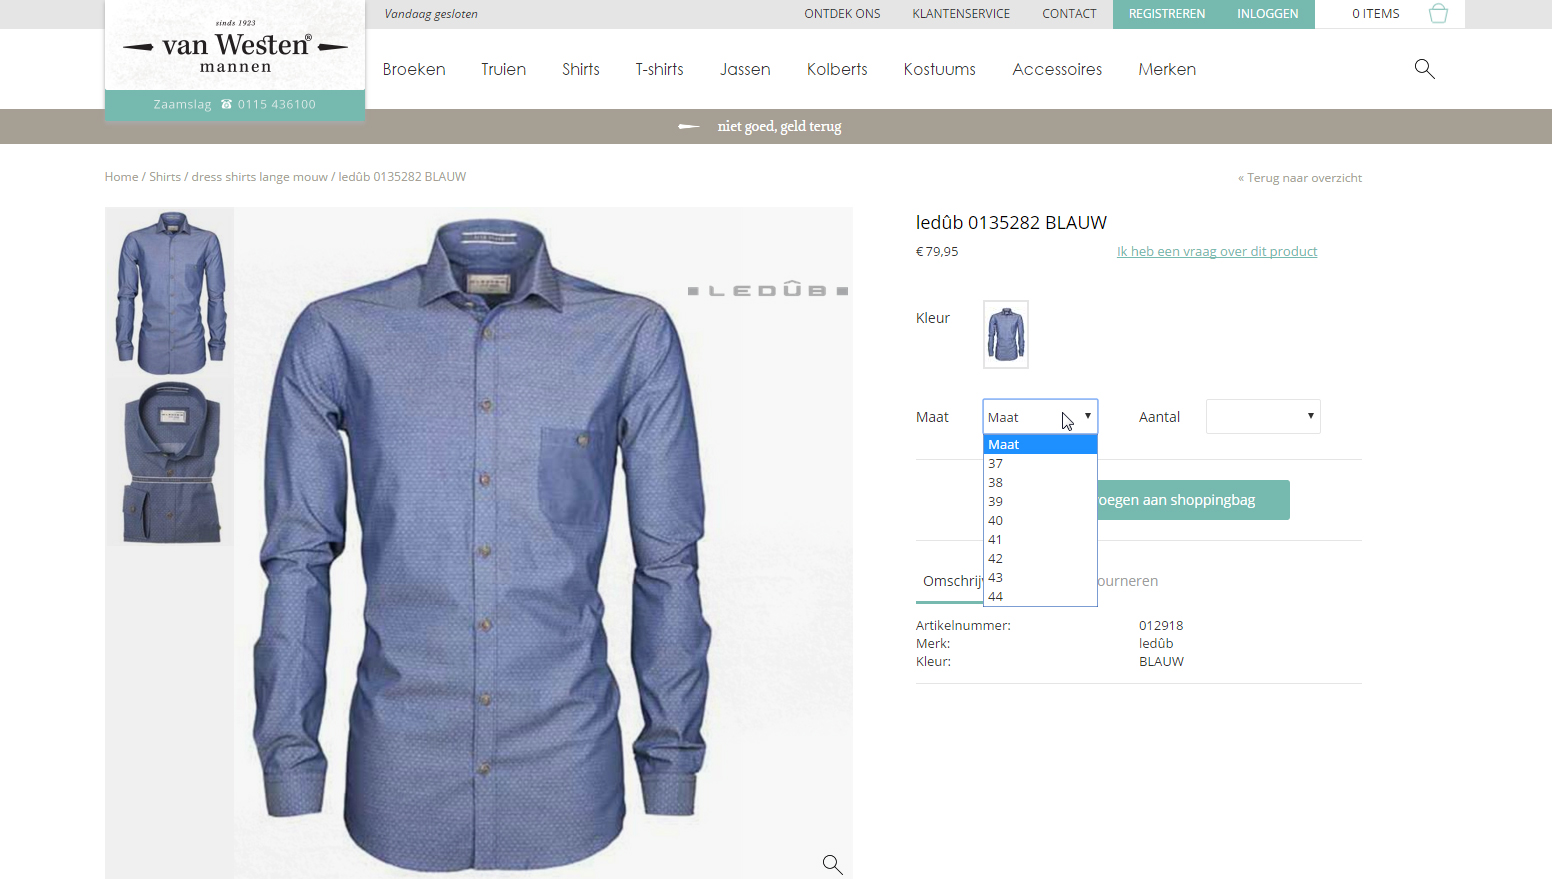
Task: Select size 40 from list
Action: [x=1040, y=521]
